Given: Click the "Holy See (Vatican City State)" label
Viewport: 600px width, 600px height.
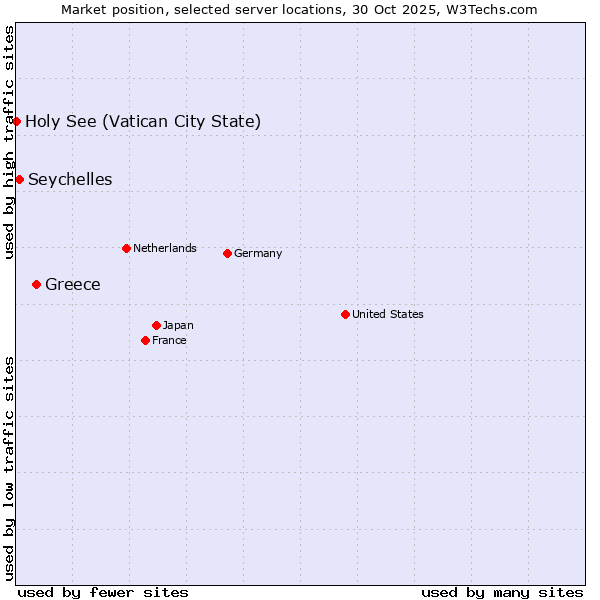Looking at the screenshot, I should [x=143, y=122].
